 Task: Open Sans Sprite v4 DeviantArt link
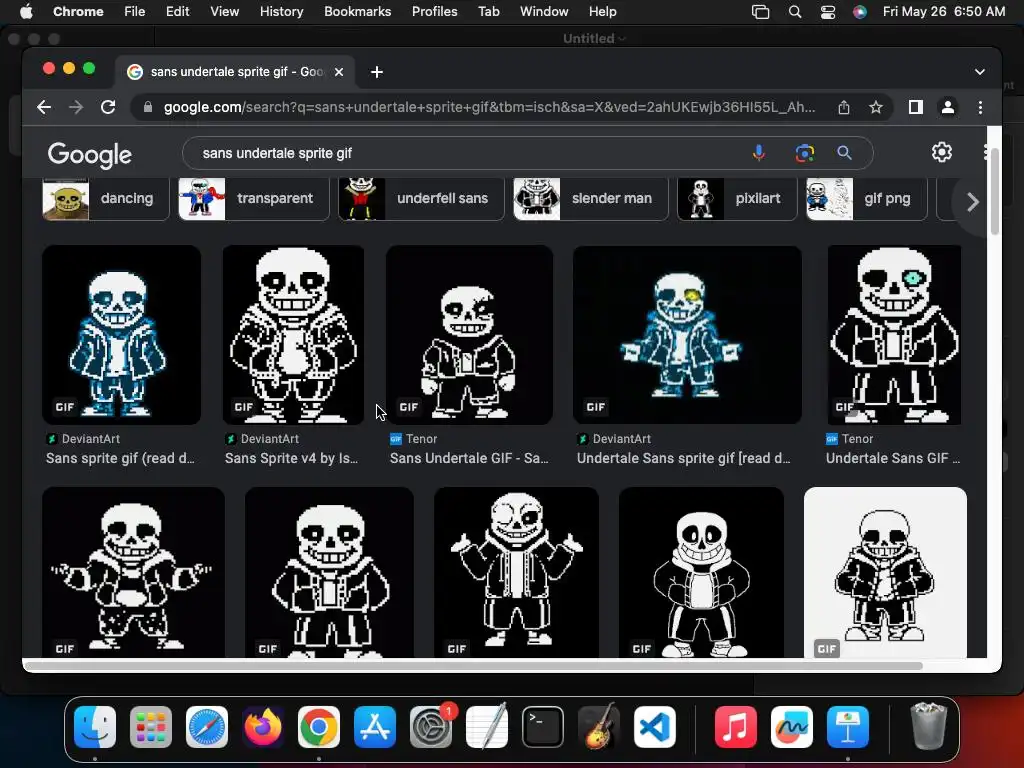click(x=291, y=458)
